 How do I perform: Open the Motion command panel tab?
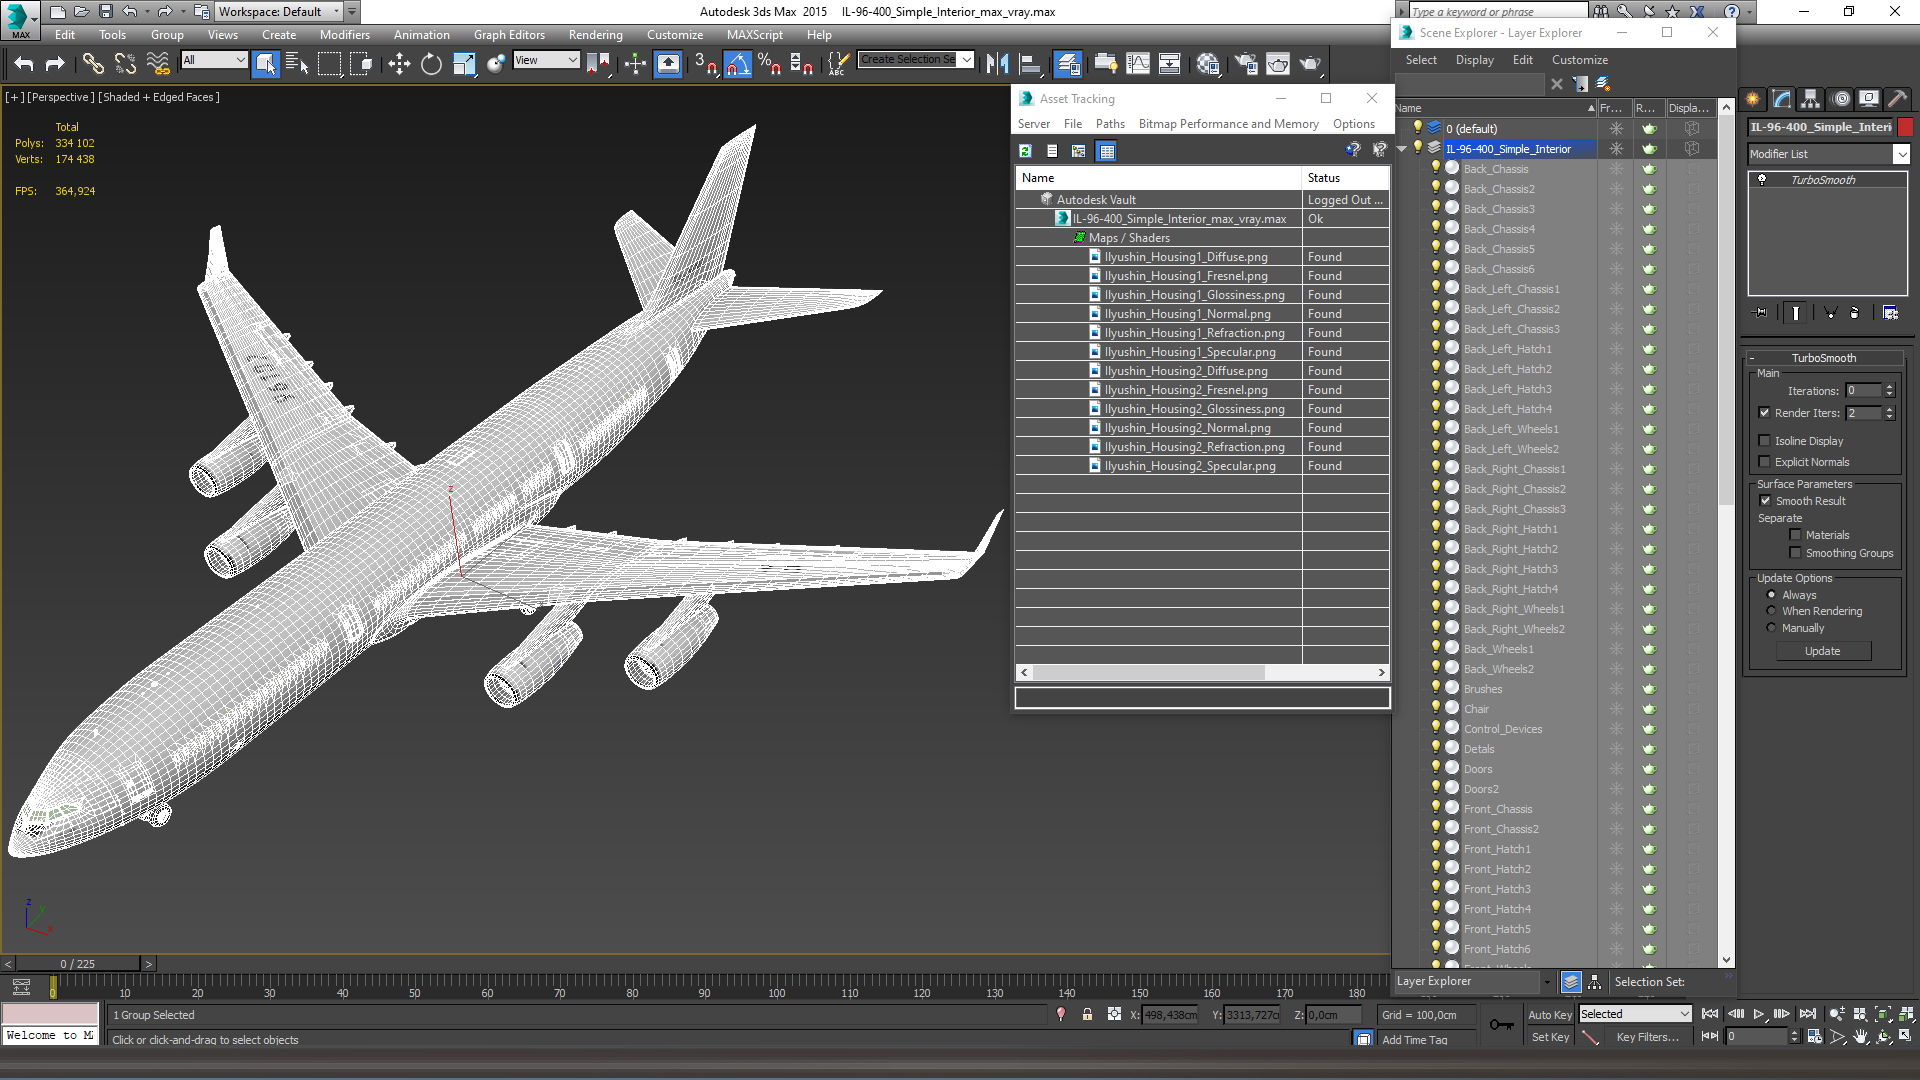(x=1841, y=98)
